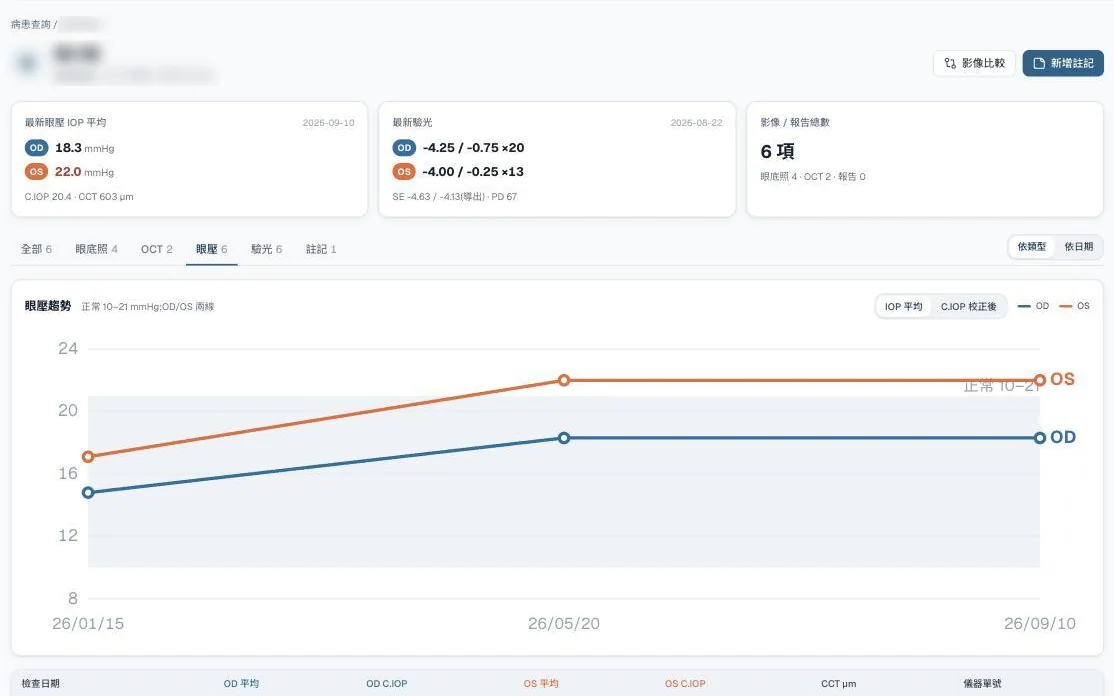The height and width of the screenshot is (696, 1114).
Task: Click the OS C.IOP column header
Action: click(x=685, y=684)
